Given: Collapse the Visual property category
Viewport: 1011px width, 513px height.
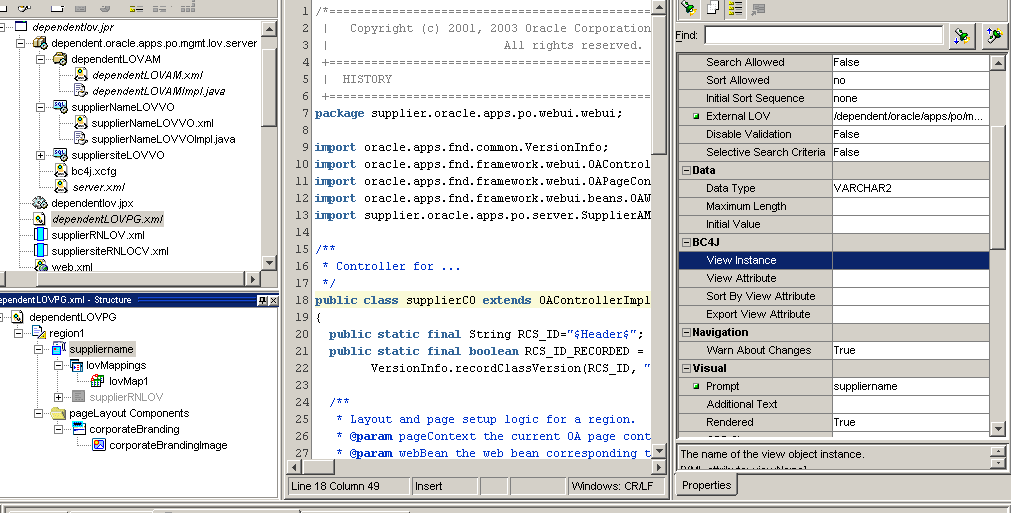Looking at the screenshot, I should click(686, 369).
